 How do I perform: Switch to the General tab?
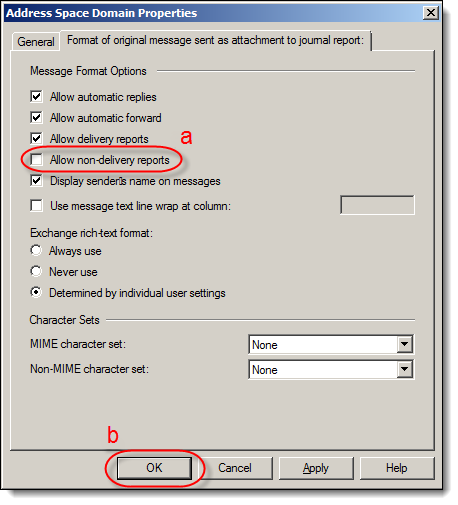pos(36,42)
